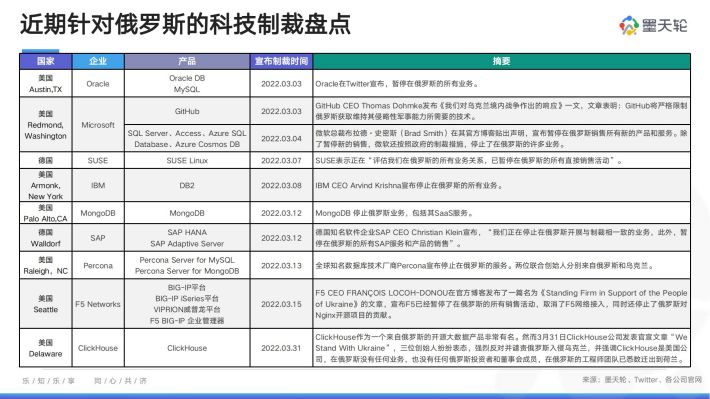Viewport: 710px width, 399px height.
Task: Click the MongoDB SaaS summary text
Action: [394, 213]
